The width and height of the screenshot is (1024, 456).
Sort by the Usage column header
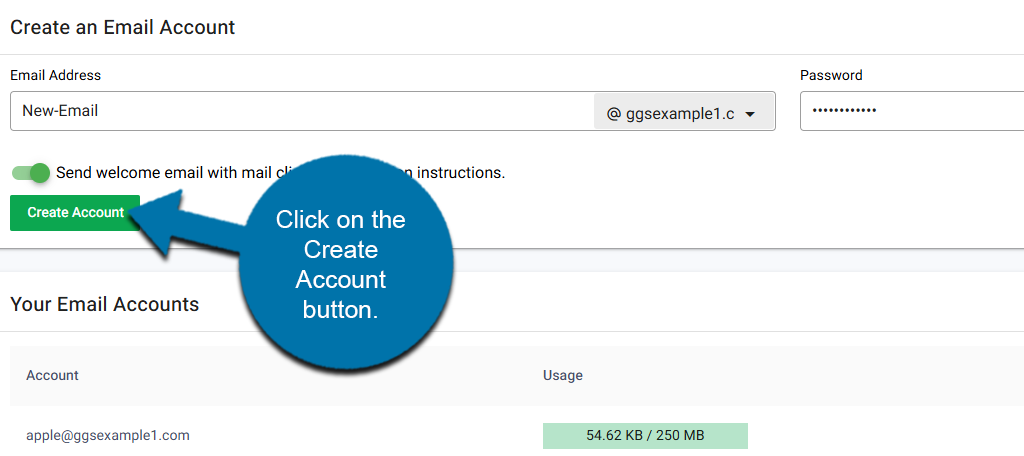562,375
